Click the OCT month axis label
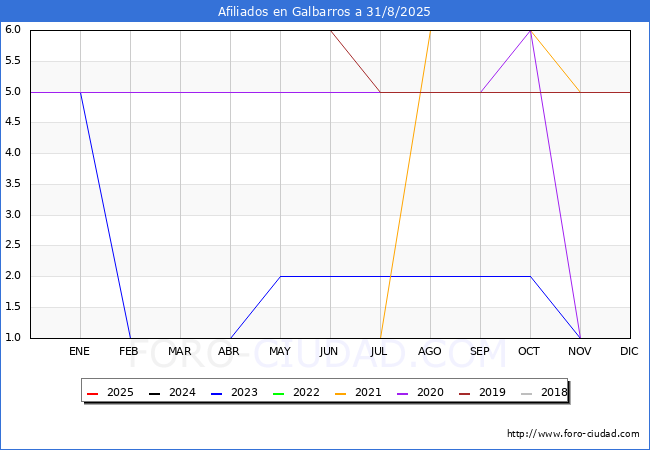 pyautogui.click(x=529, y=351)
